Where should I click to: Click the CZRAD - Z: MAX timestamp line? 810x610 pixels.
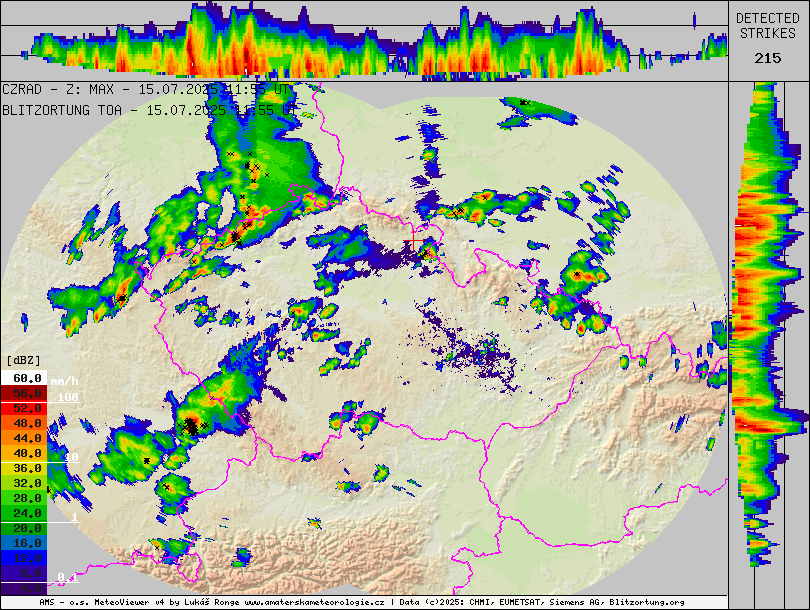point(146,89)
